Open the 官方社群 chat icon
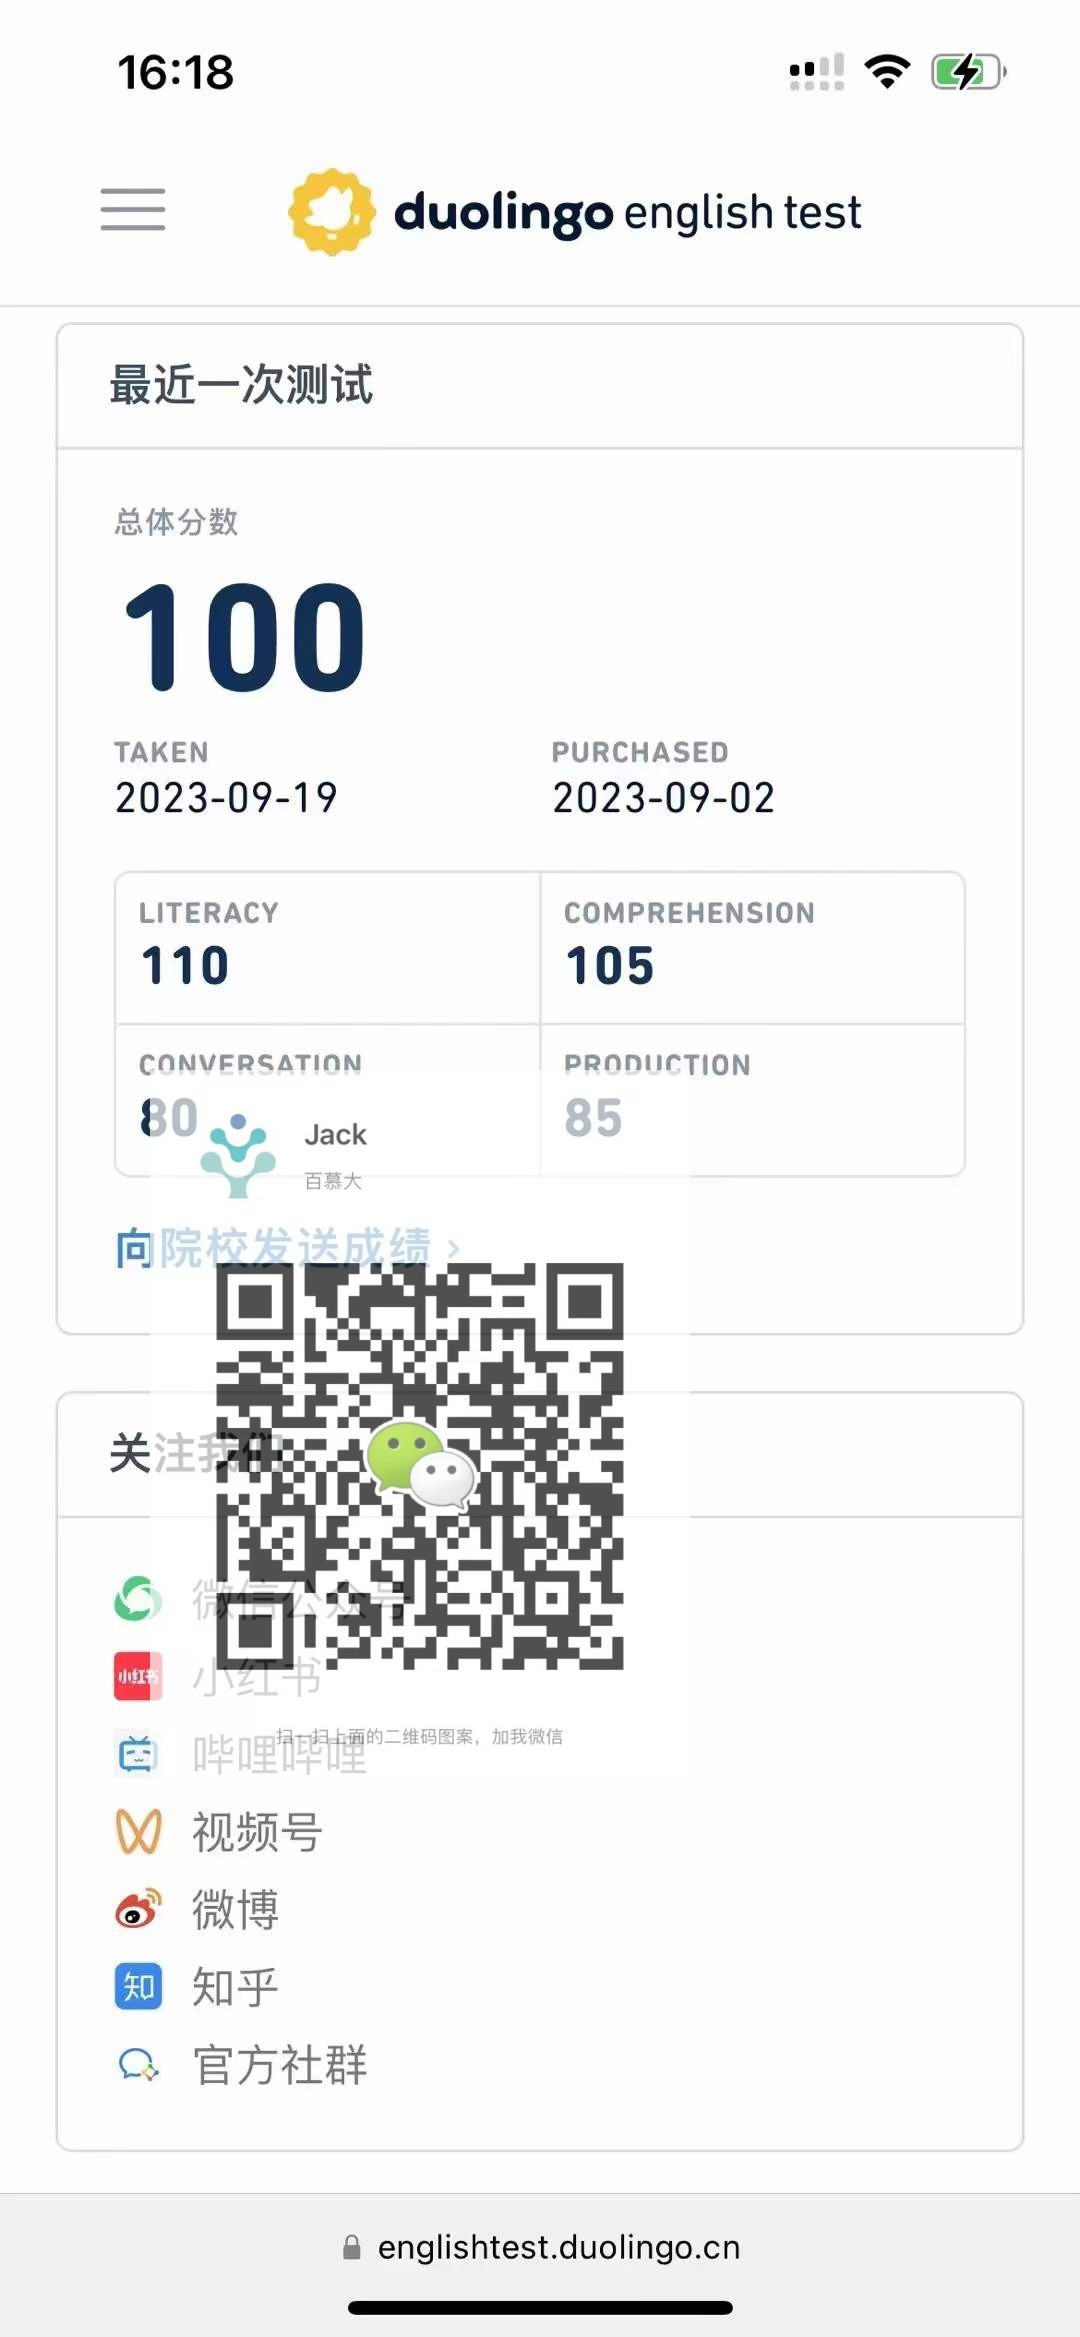The width and height of the screenshot is (1080, 2337). (138, 2065)
